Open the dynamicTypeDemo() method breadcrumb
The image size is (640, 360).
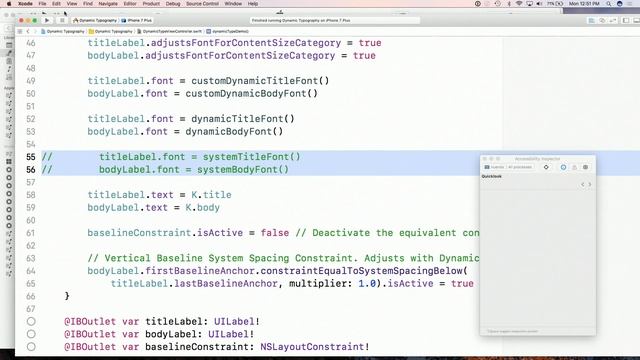228,31
